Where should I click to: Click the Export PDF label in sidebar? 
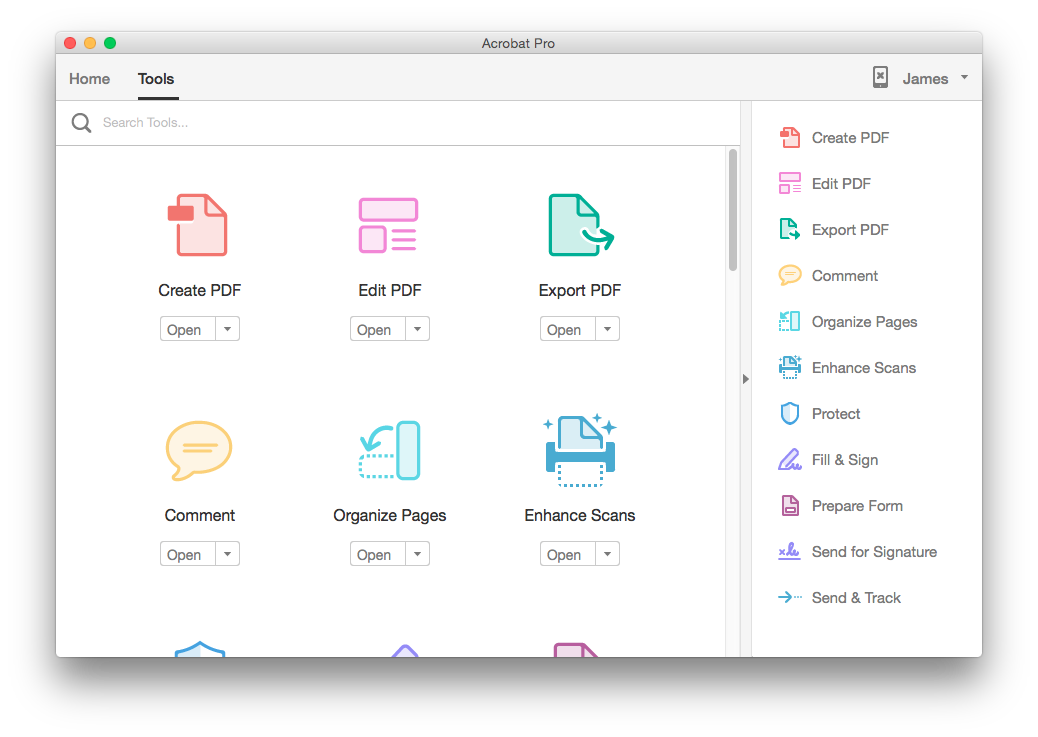click(x=851, y=230)
